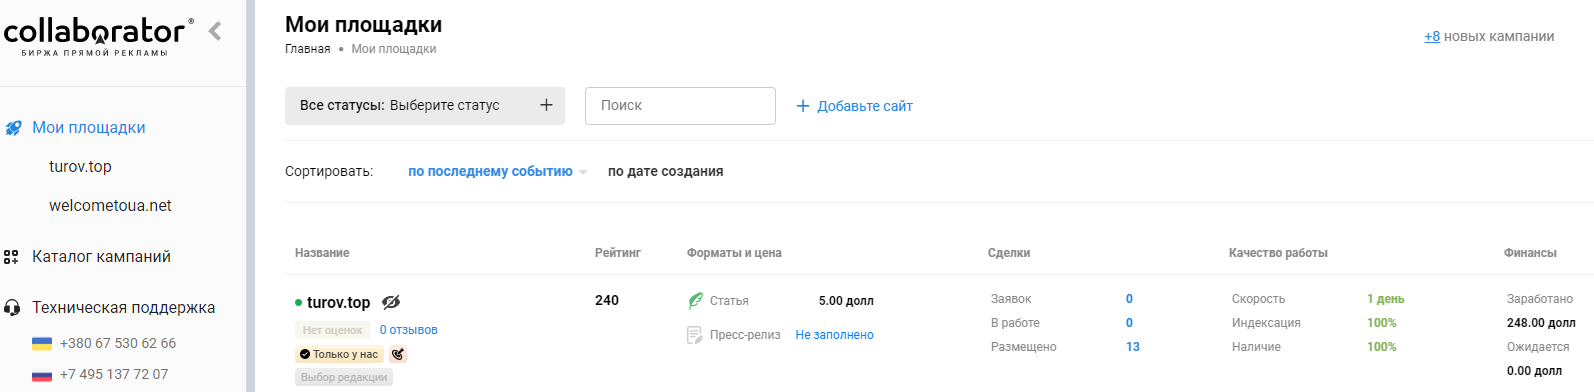Click the Ожидается amount 0.00 долл
This screenshot has width=1594, height=392.
1534,371
